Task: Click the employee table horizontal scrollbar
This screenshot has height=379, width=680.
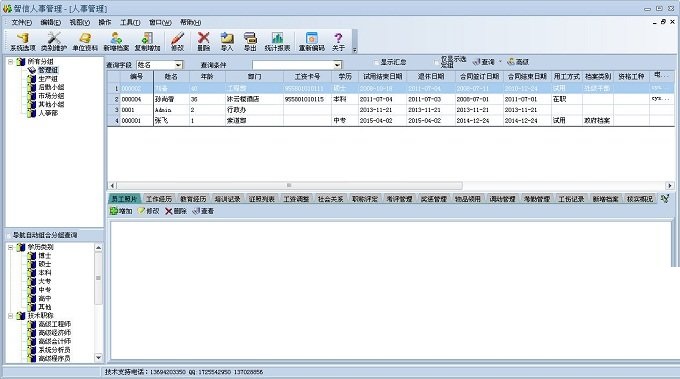Action: [389, 186]
